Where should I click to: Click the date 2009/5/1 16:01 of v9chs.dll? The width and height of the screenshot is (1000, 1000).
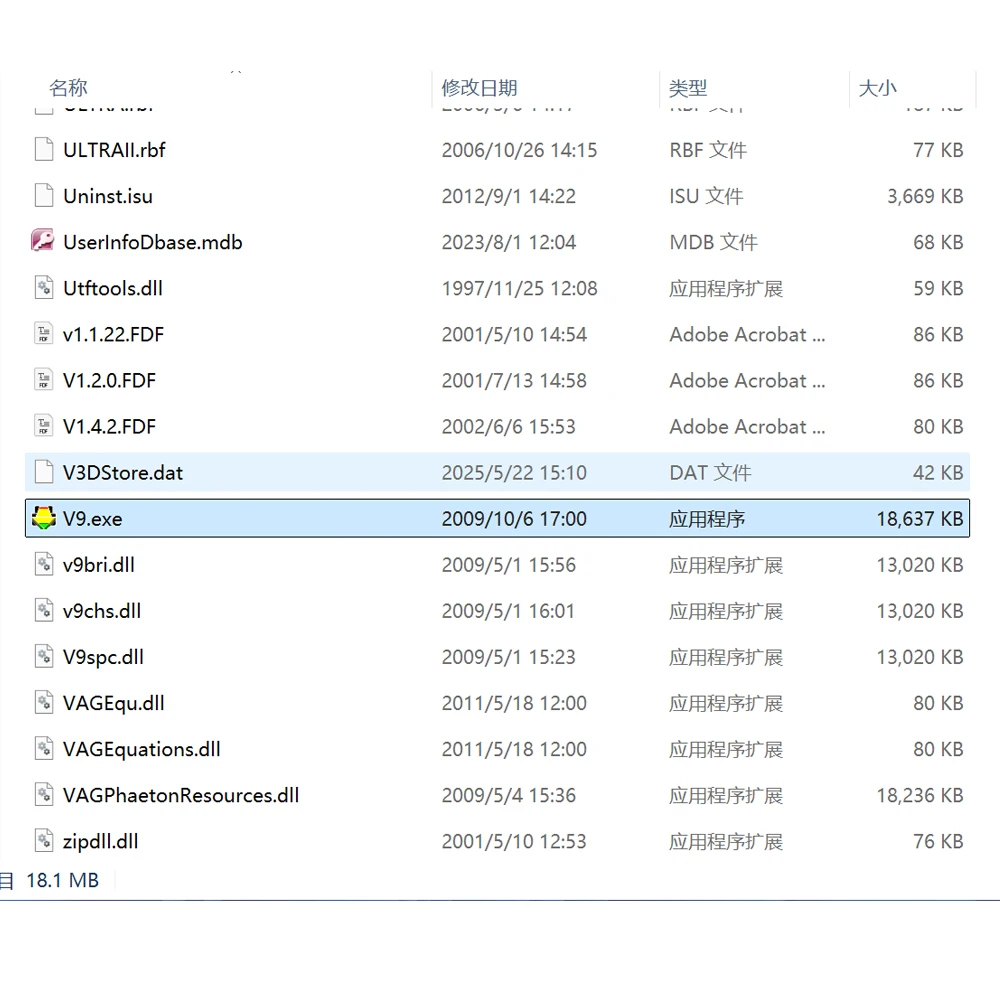point(508,611)
